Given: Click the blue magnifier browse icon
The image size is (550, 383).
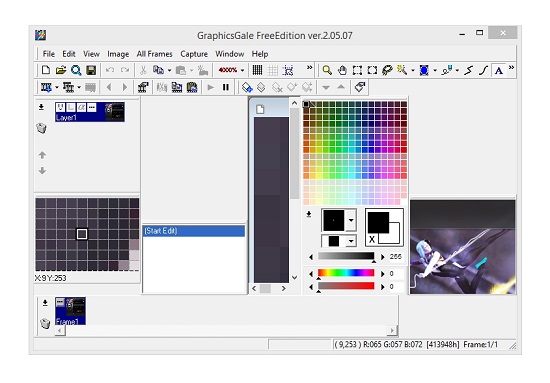Looking at the screenshot, I should 76,70.
